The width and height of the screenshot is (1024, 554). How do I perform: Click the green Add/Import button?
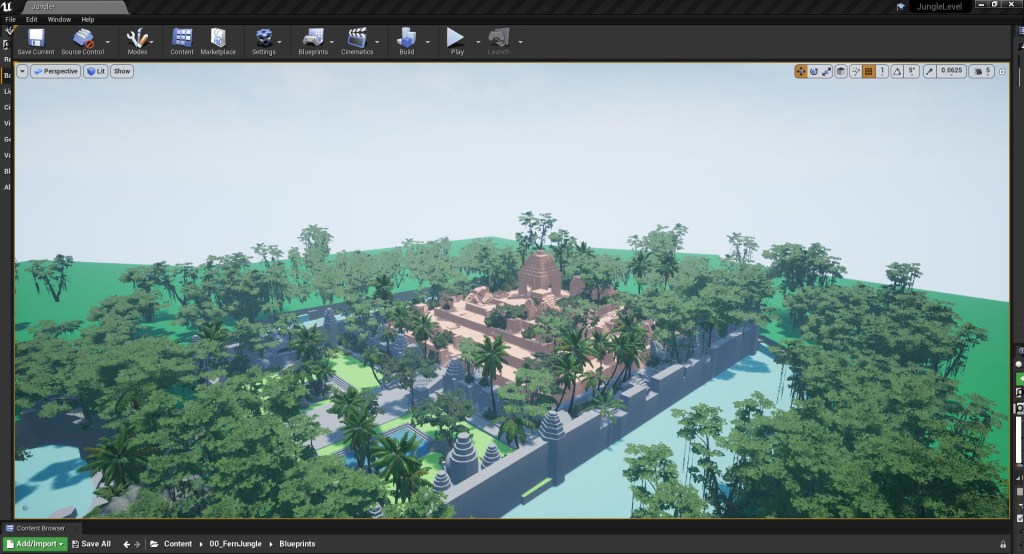[34, 544]
